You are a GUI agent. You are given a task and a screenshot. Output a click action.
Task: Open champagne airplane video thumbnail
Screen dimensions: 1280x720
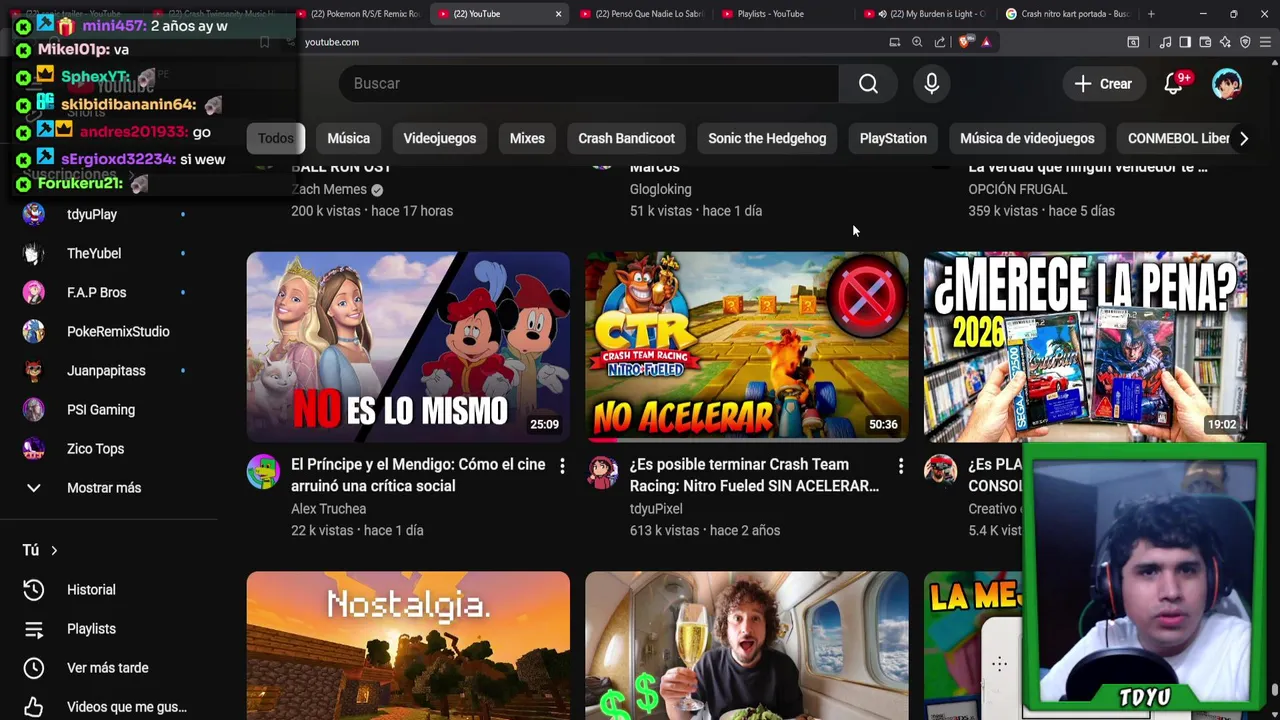(x=747, y=646)
